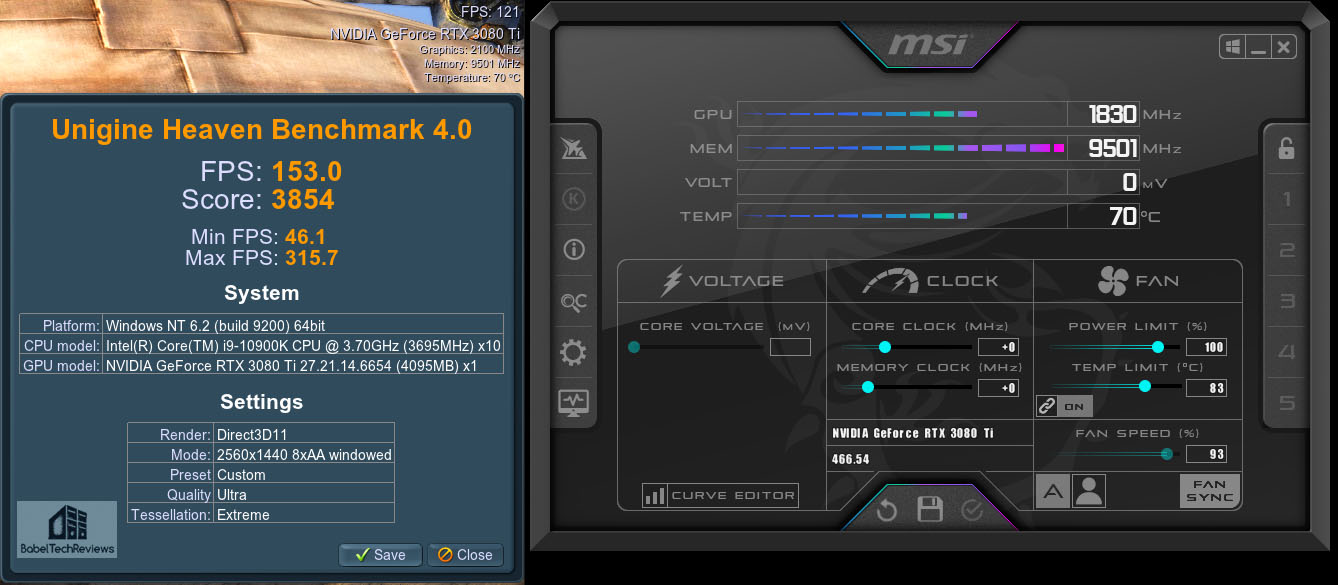Select profile slot 1
The image size is (1338, 585).
[1287, 199]
